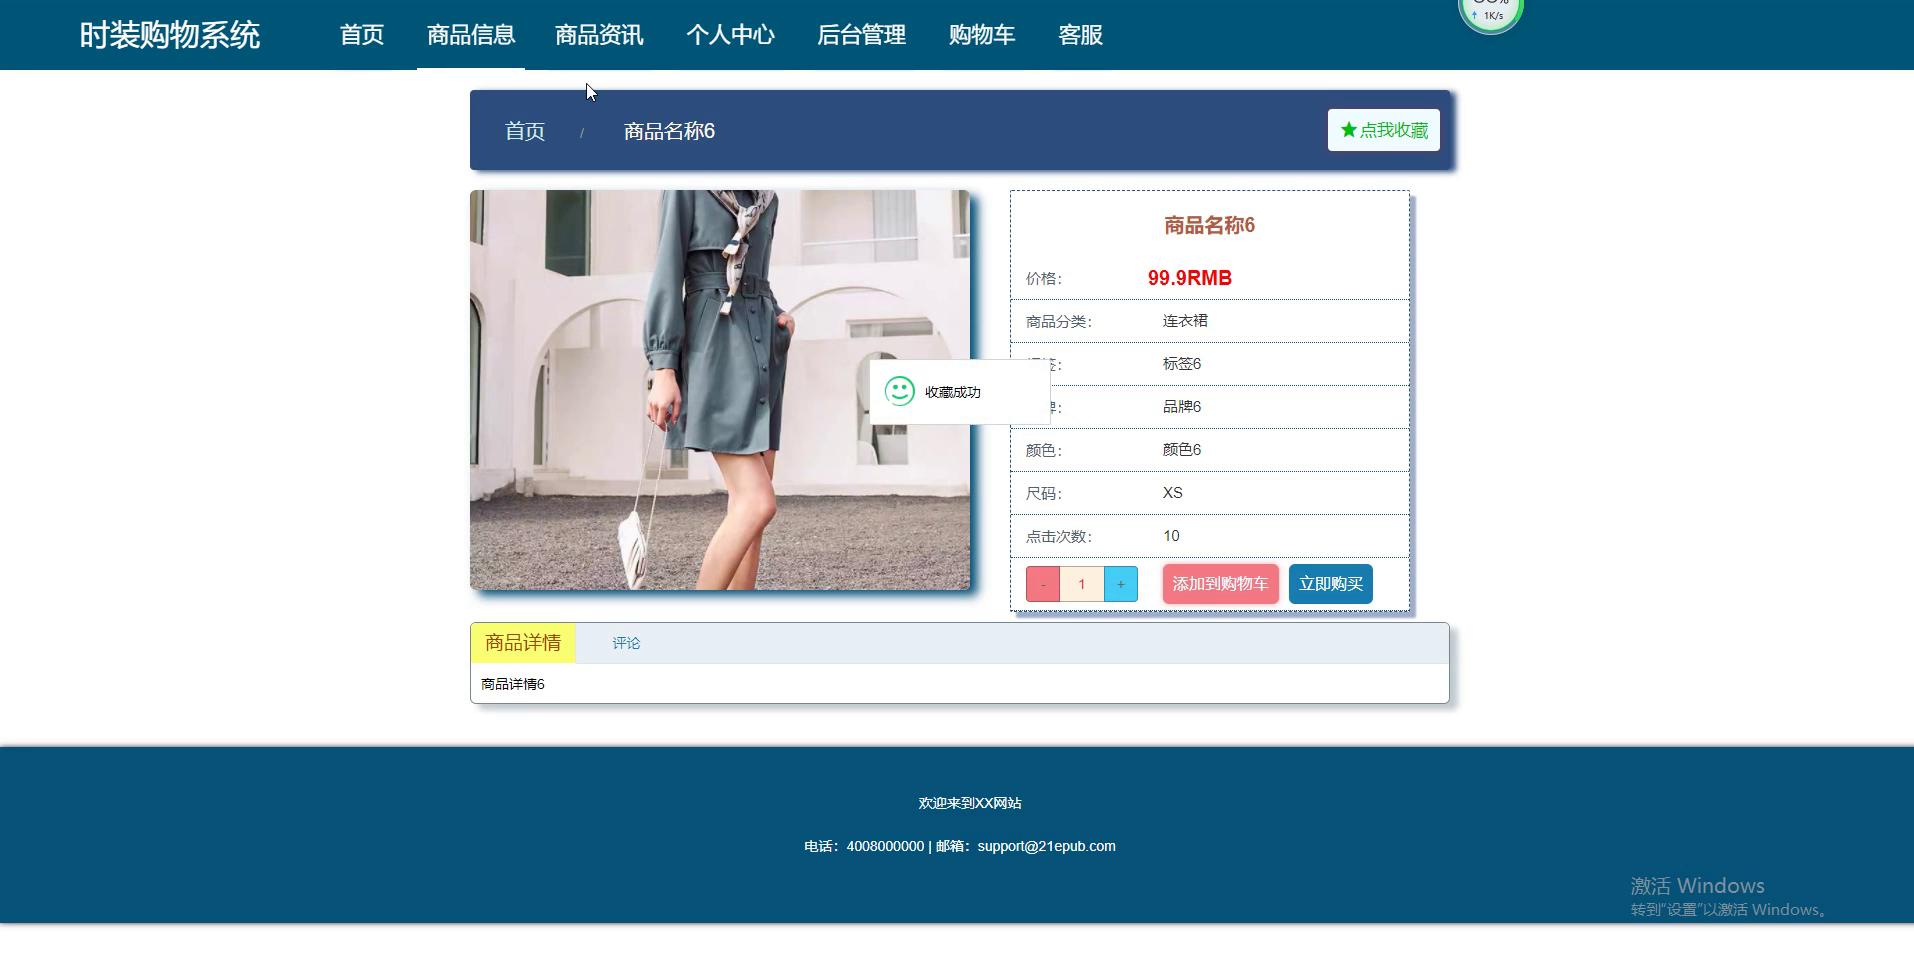This screenshot has width=1914, height=968.
Task: Navigate to 后台管理 admin page
Action: pos(861,35)
